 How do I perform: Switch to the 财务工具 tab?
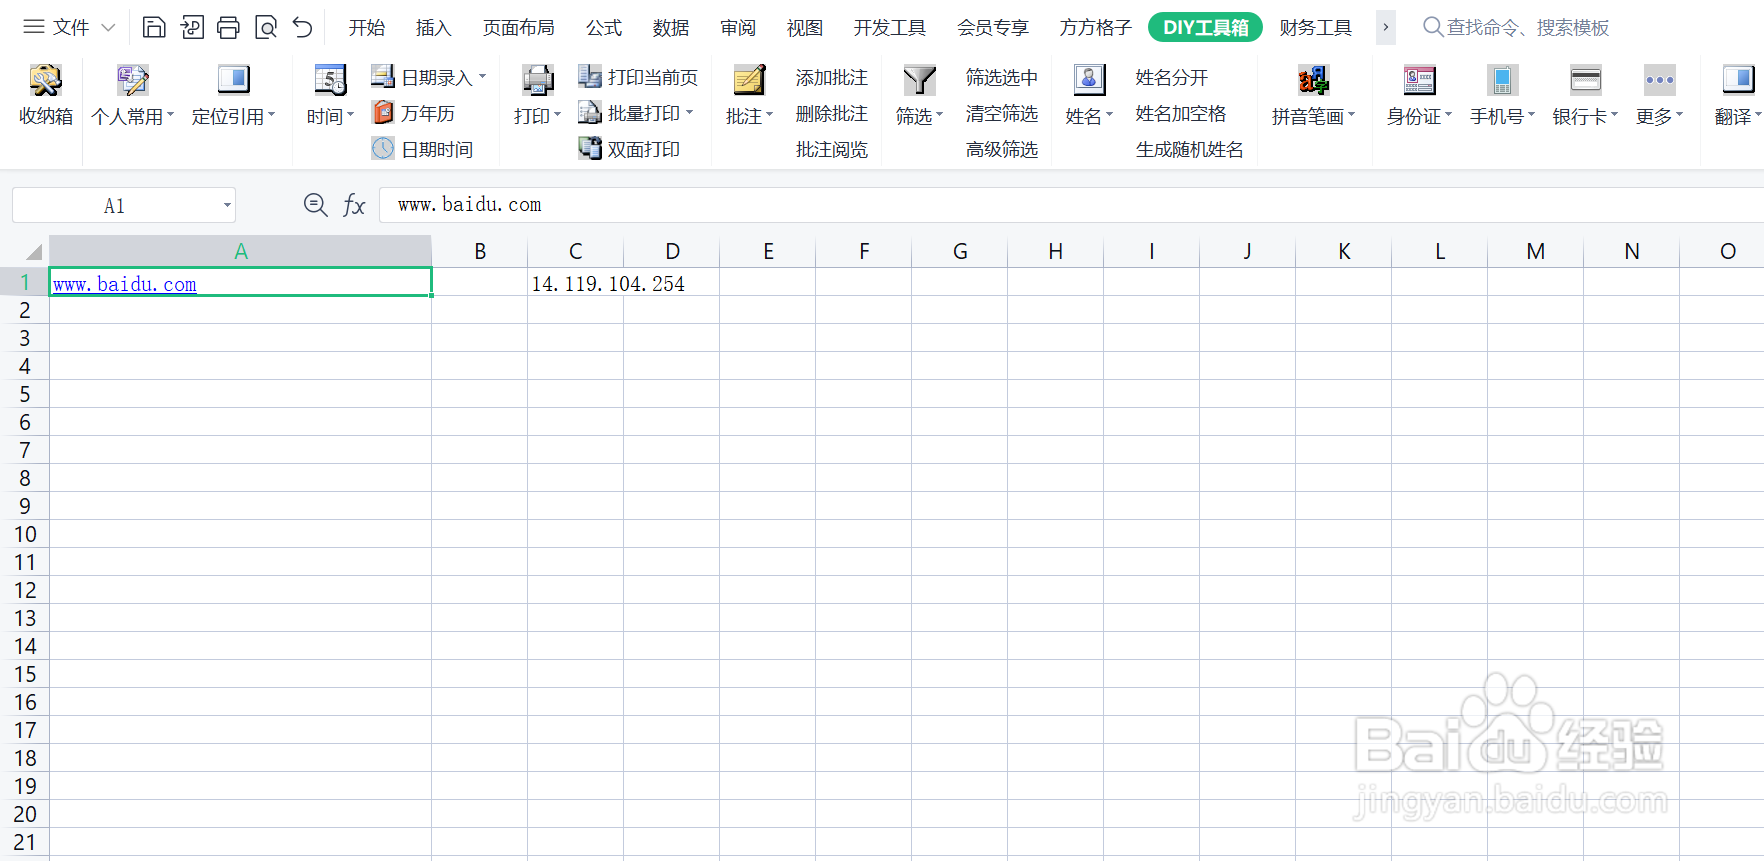(x=1316, y=28)
